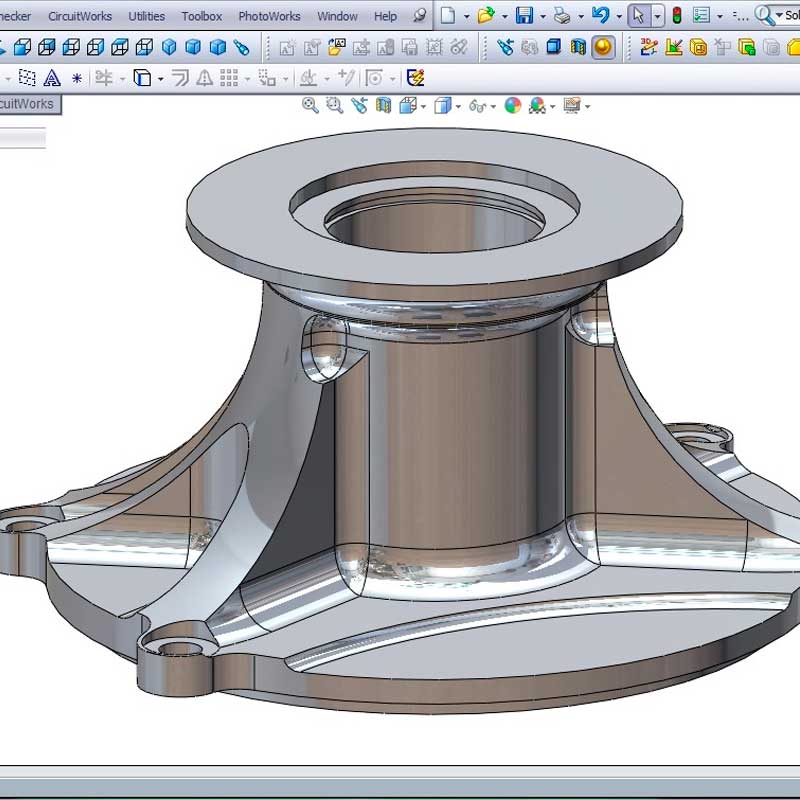This screenshot has height=800, width=800.
Task: Open the Hide/Show Items glasses dropdown
Action: pos(482,105)
